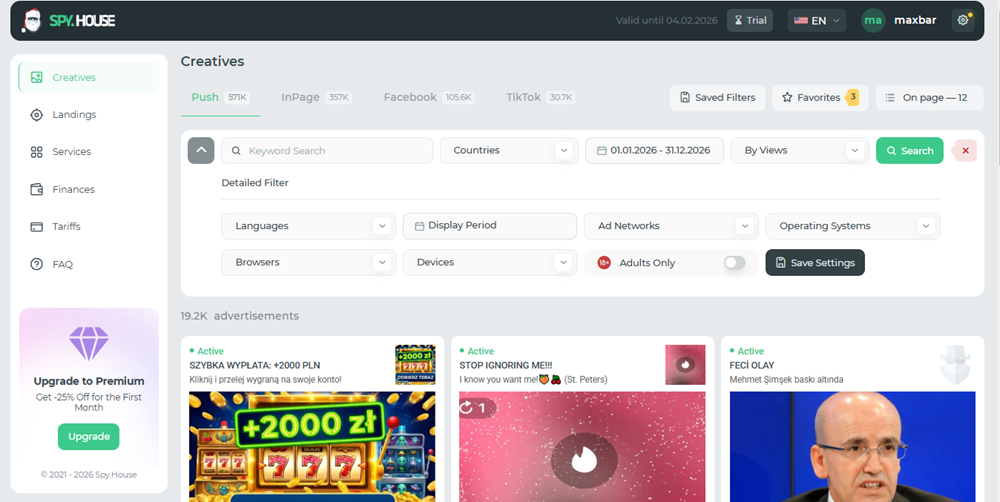
Task: Open the Display Period picker
Action: [490, 226]
